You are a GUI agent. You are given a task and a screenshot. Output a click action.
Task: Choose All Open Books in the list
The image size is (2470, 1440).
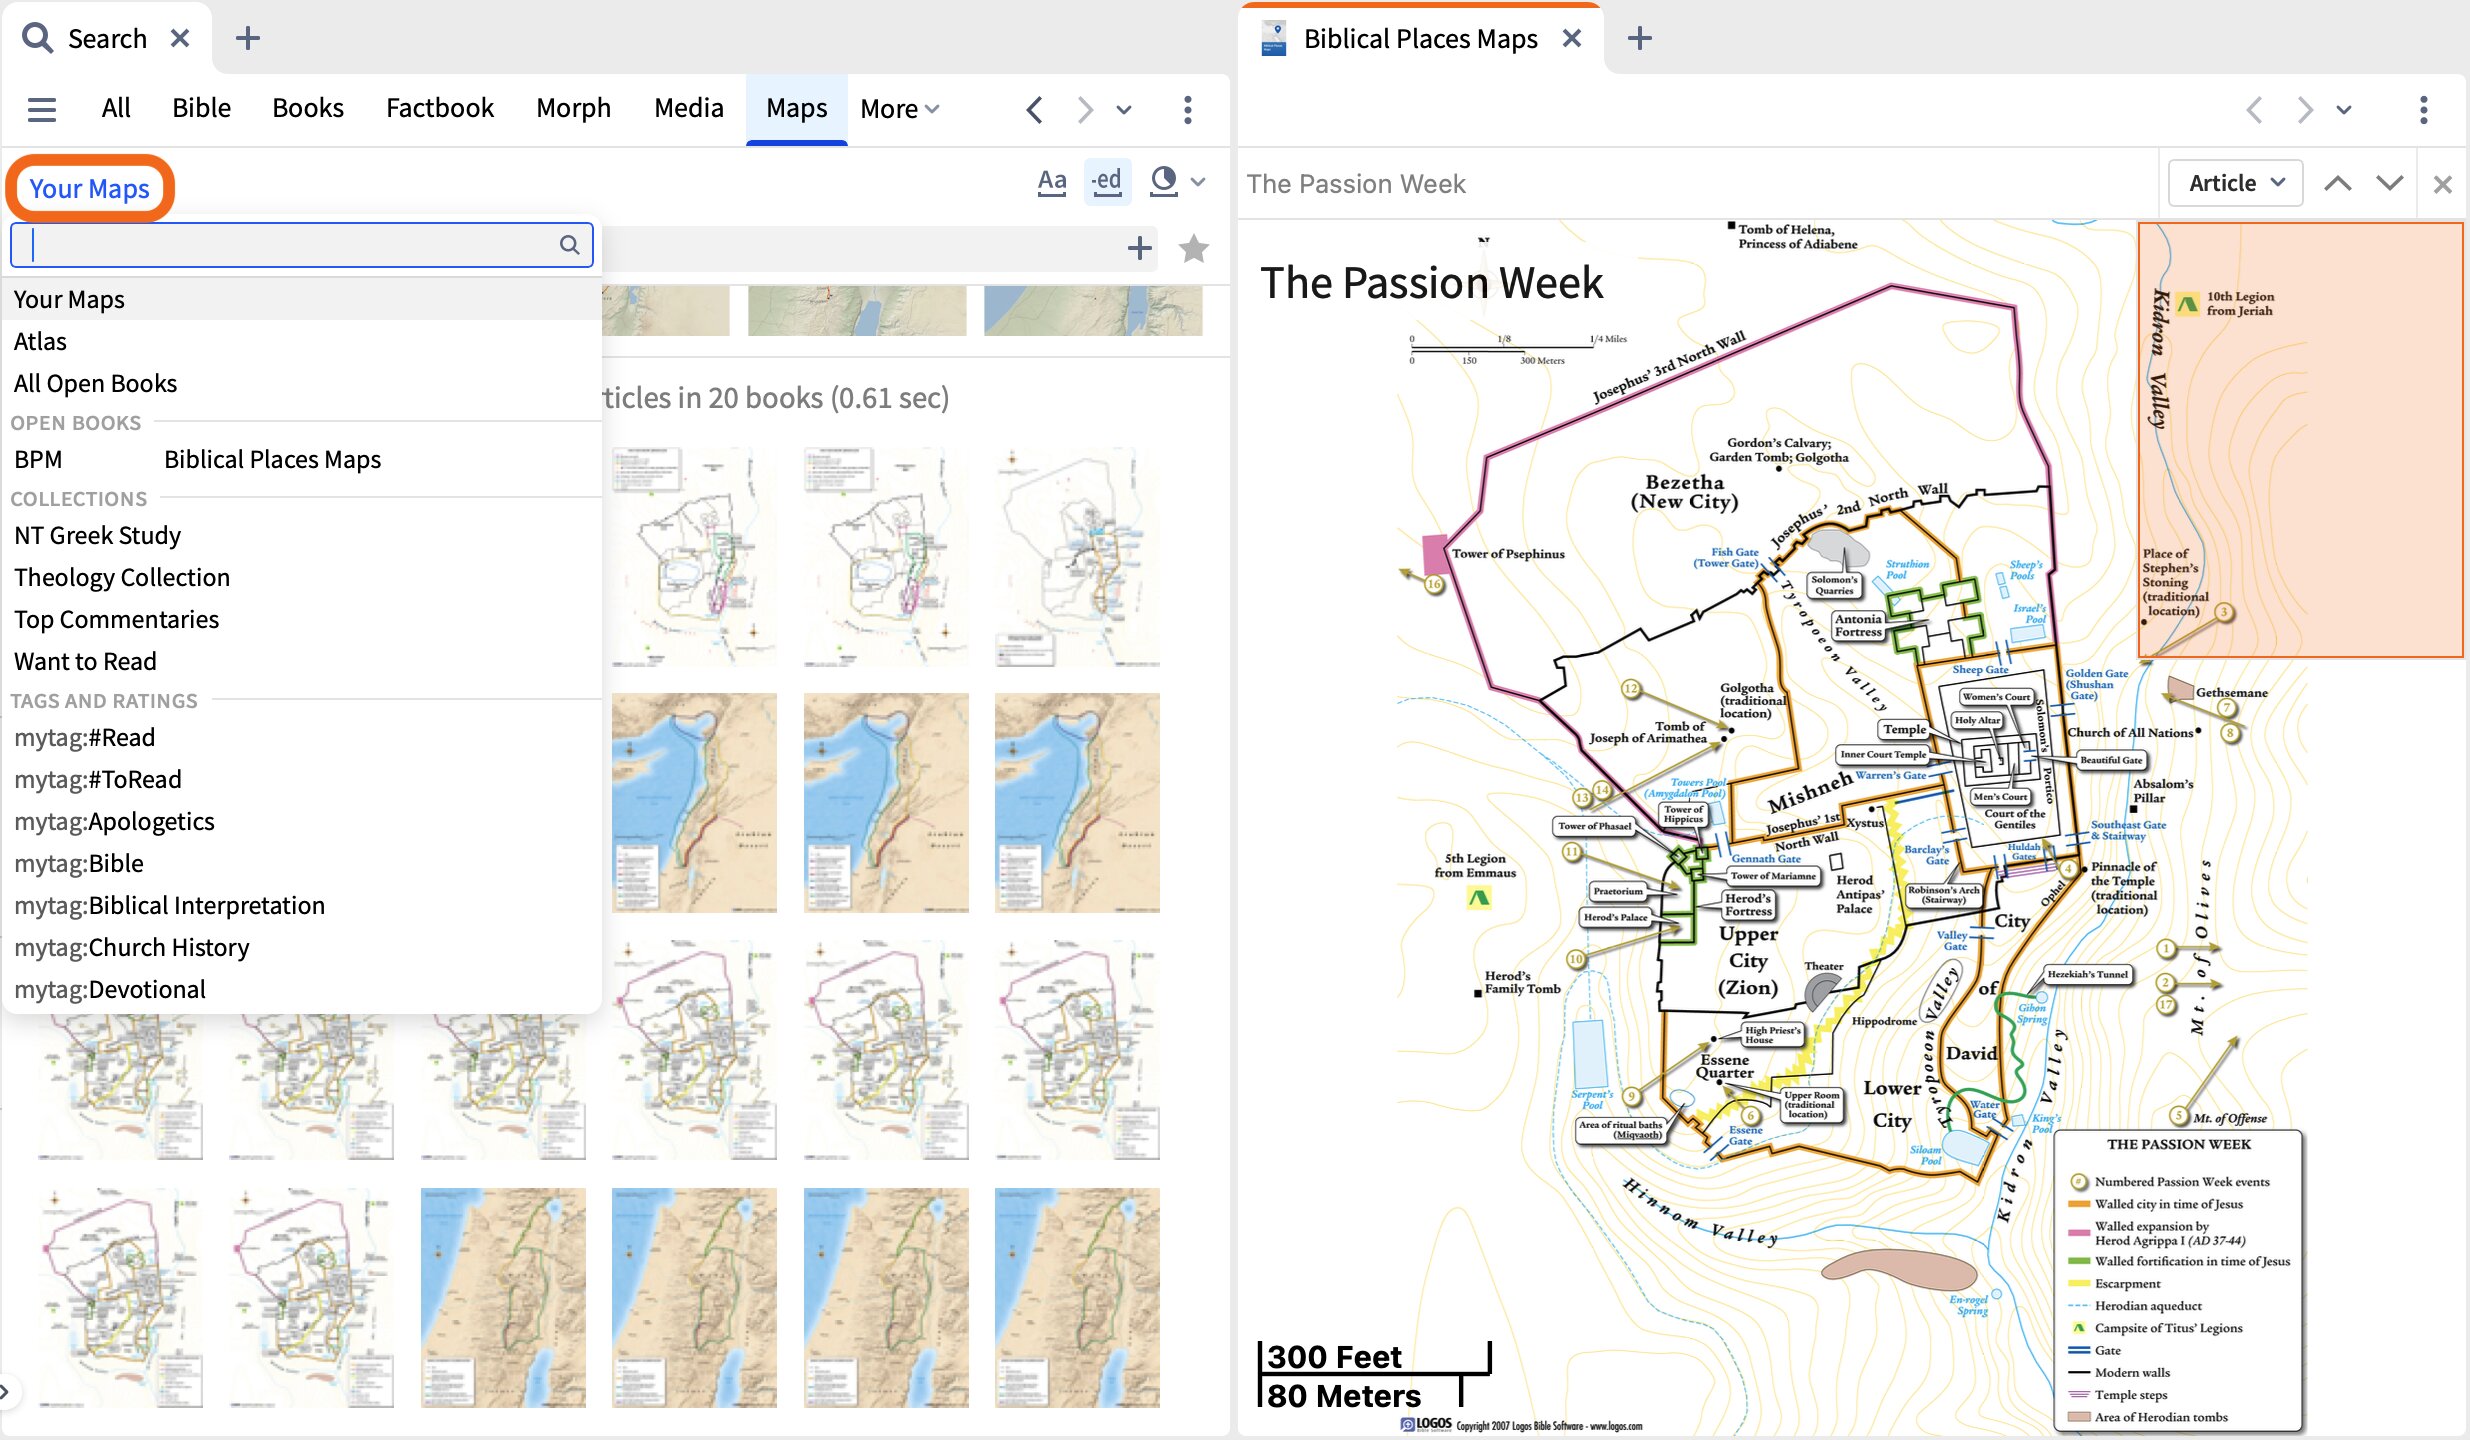302,383
